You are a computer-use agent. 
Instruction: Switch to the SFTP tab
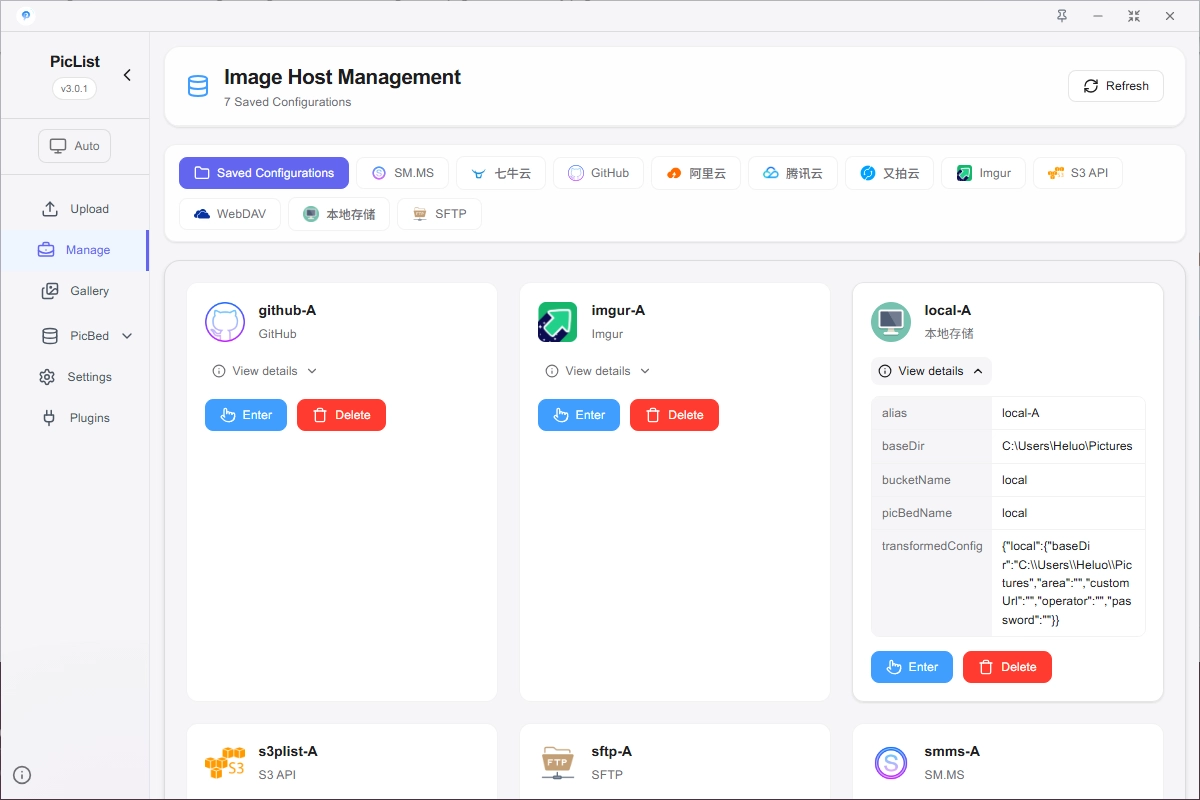[x=439, y=214]
